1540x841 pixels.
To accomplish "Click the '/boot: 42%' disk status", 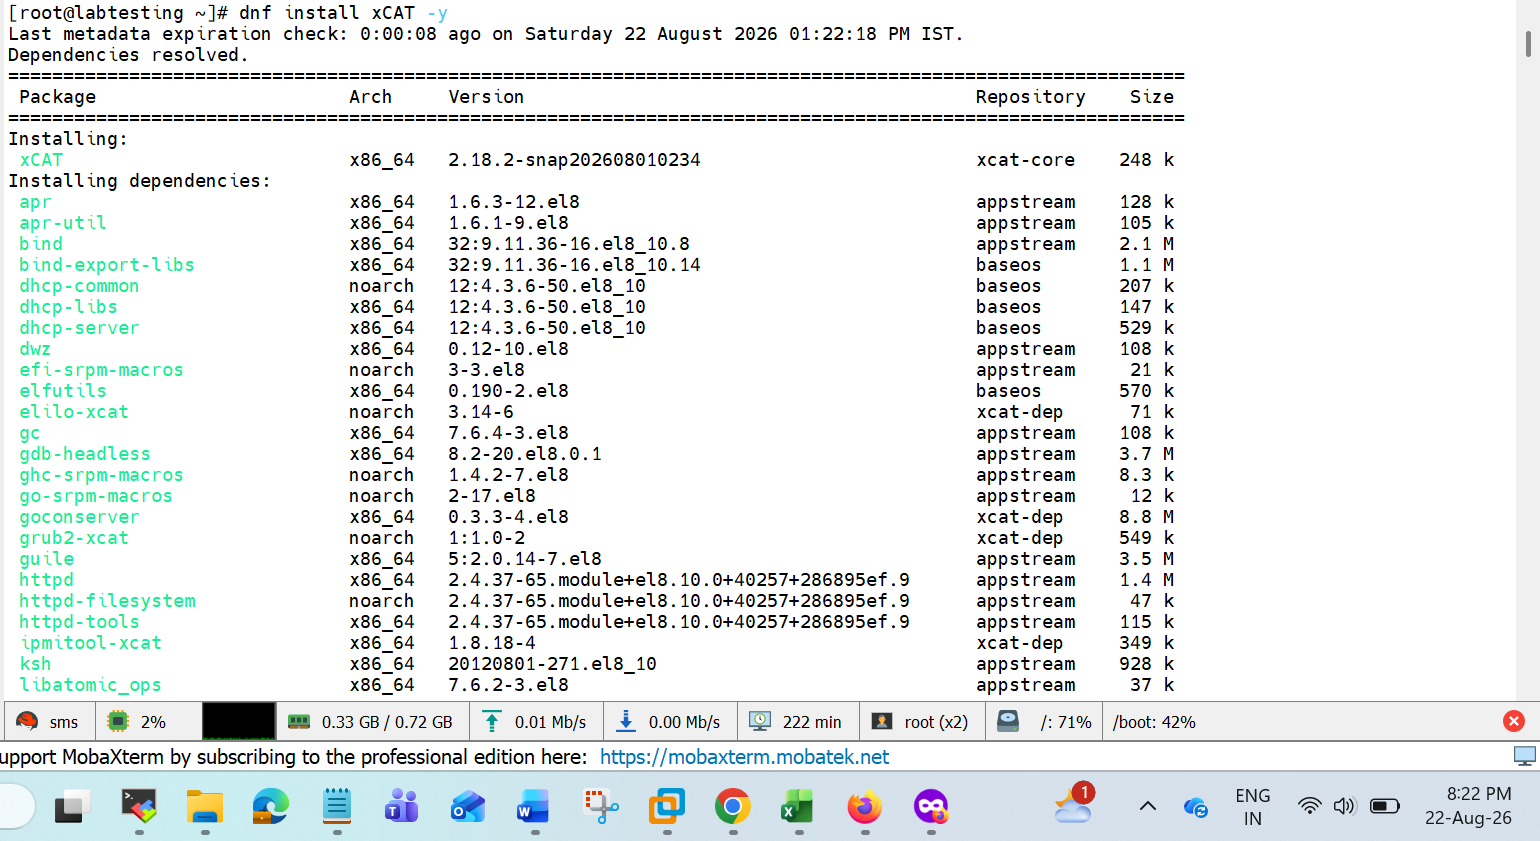I will (x=1154, y=722).
